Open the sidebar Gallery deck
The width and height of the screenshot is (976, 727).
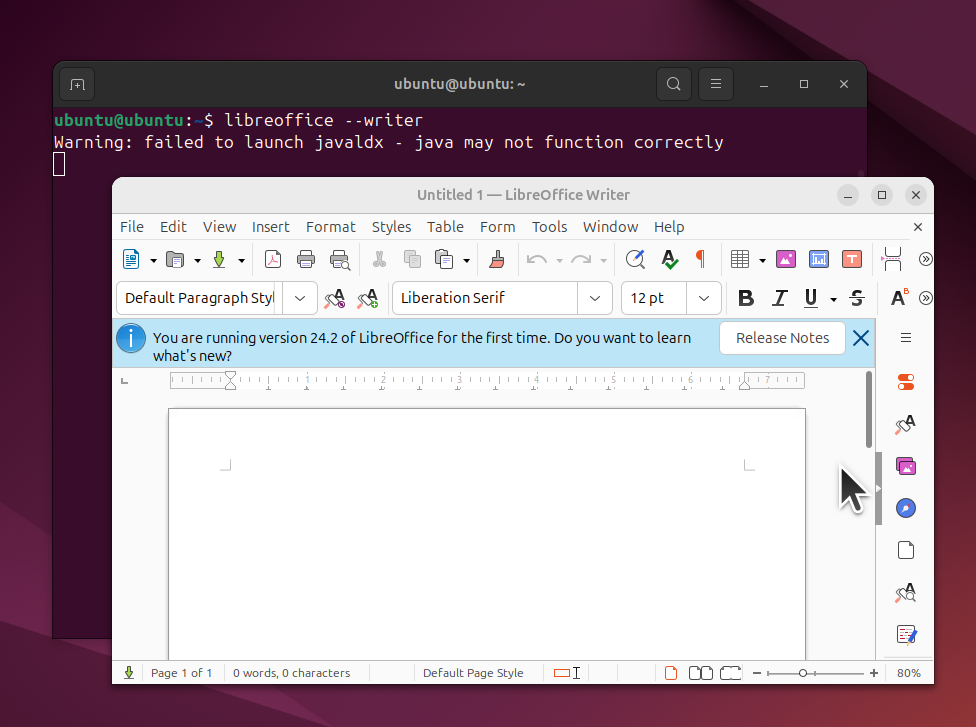coord(906,466)
